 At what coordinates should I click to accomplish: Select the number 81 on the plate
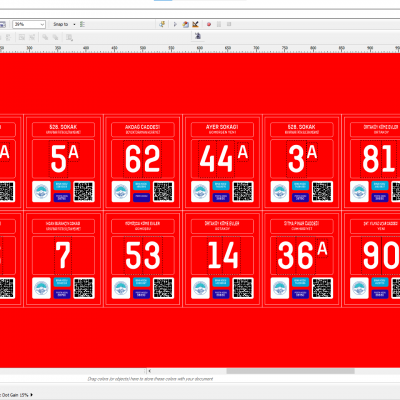coord(379,159)
